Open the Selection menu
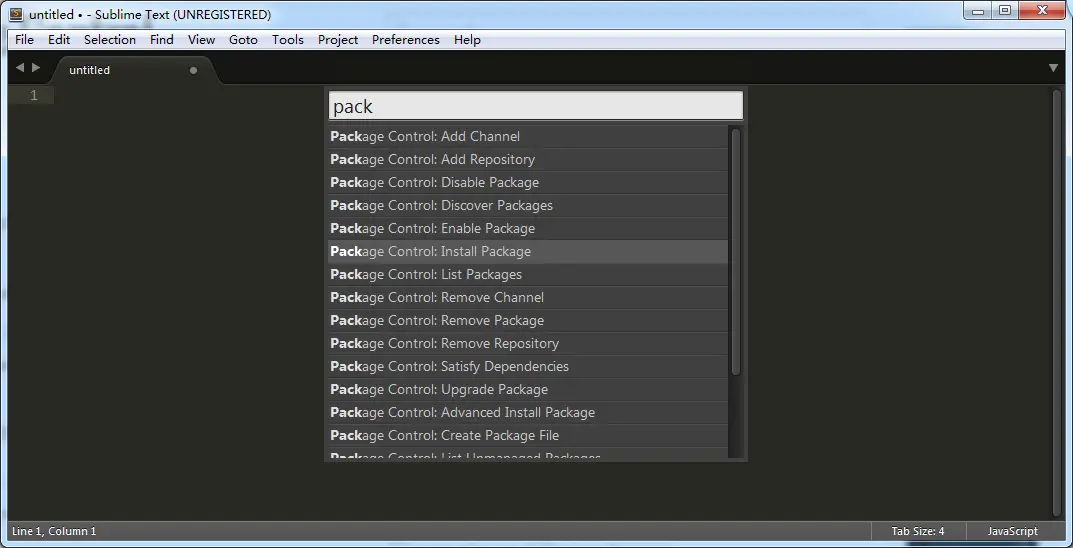Screen dimensions: 1073x548 109,40
